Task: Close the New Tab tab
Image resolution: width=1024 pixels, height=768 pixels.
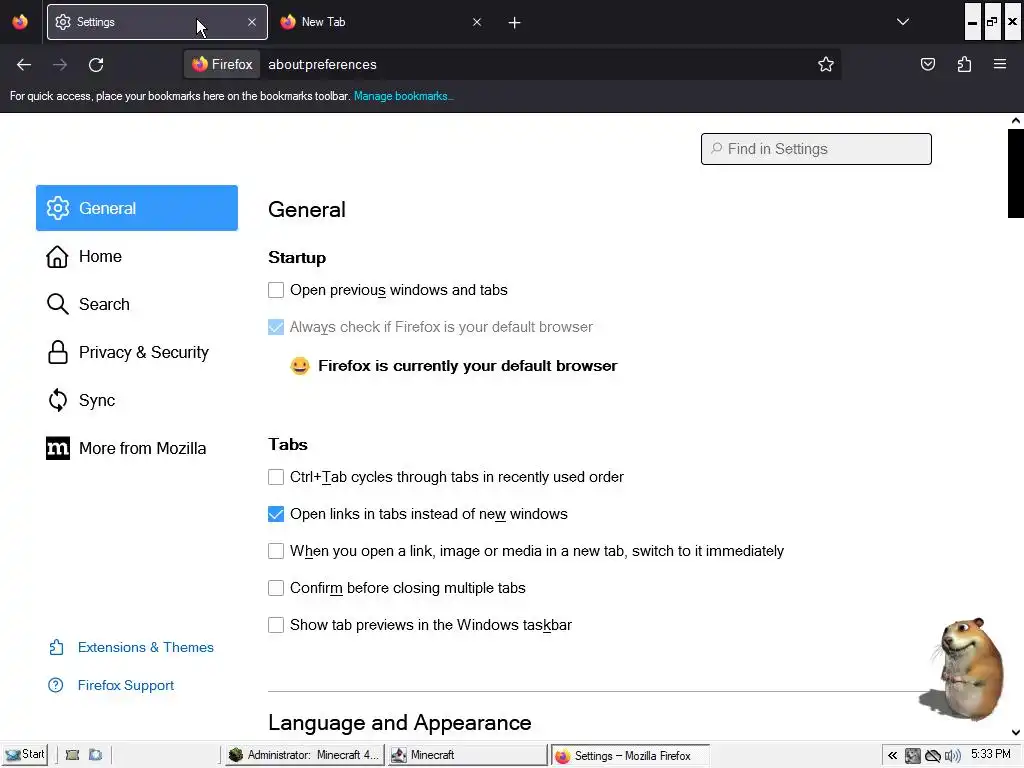Action: pos(477,22)
